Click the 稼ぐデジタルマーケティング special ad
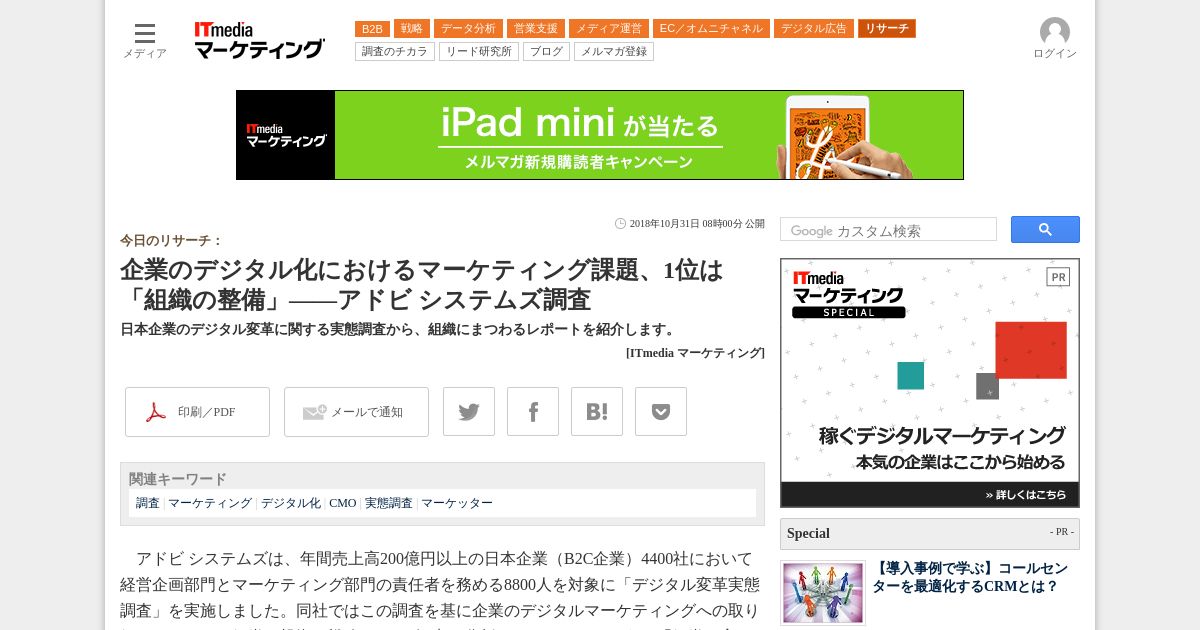Viewport: 1200px width, 630px height. point(930,383)
